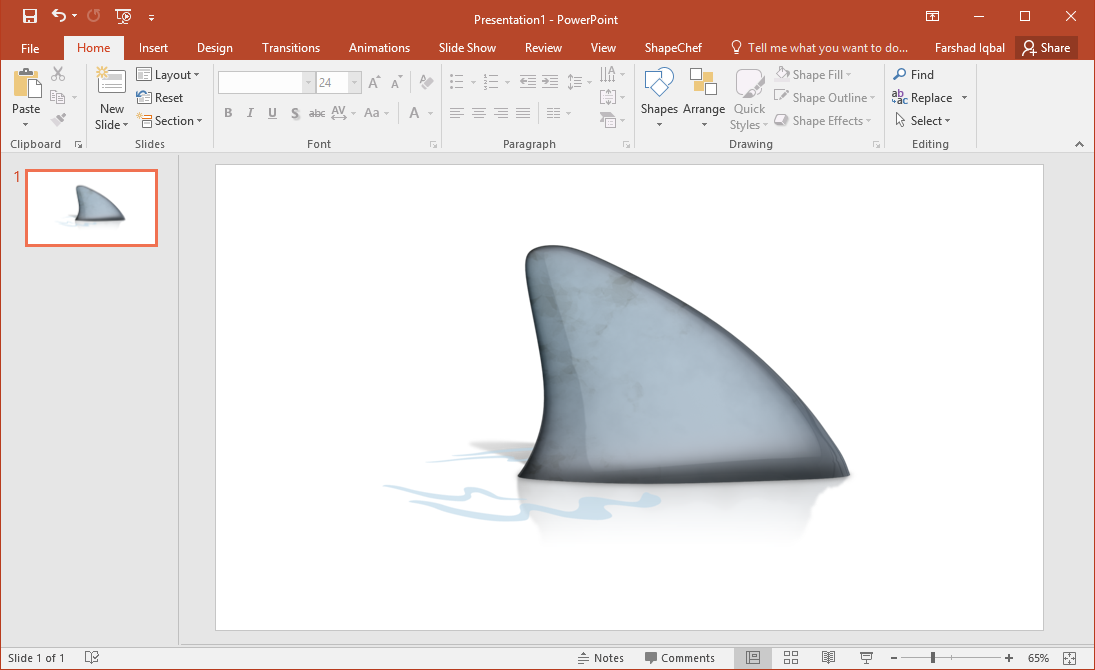The width and height of the screenshot is (1095, 670).
Task: Open the Shapes gallery
Action: pyautogui.click(x=659, y=98)
